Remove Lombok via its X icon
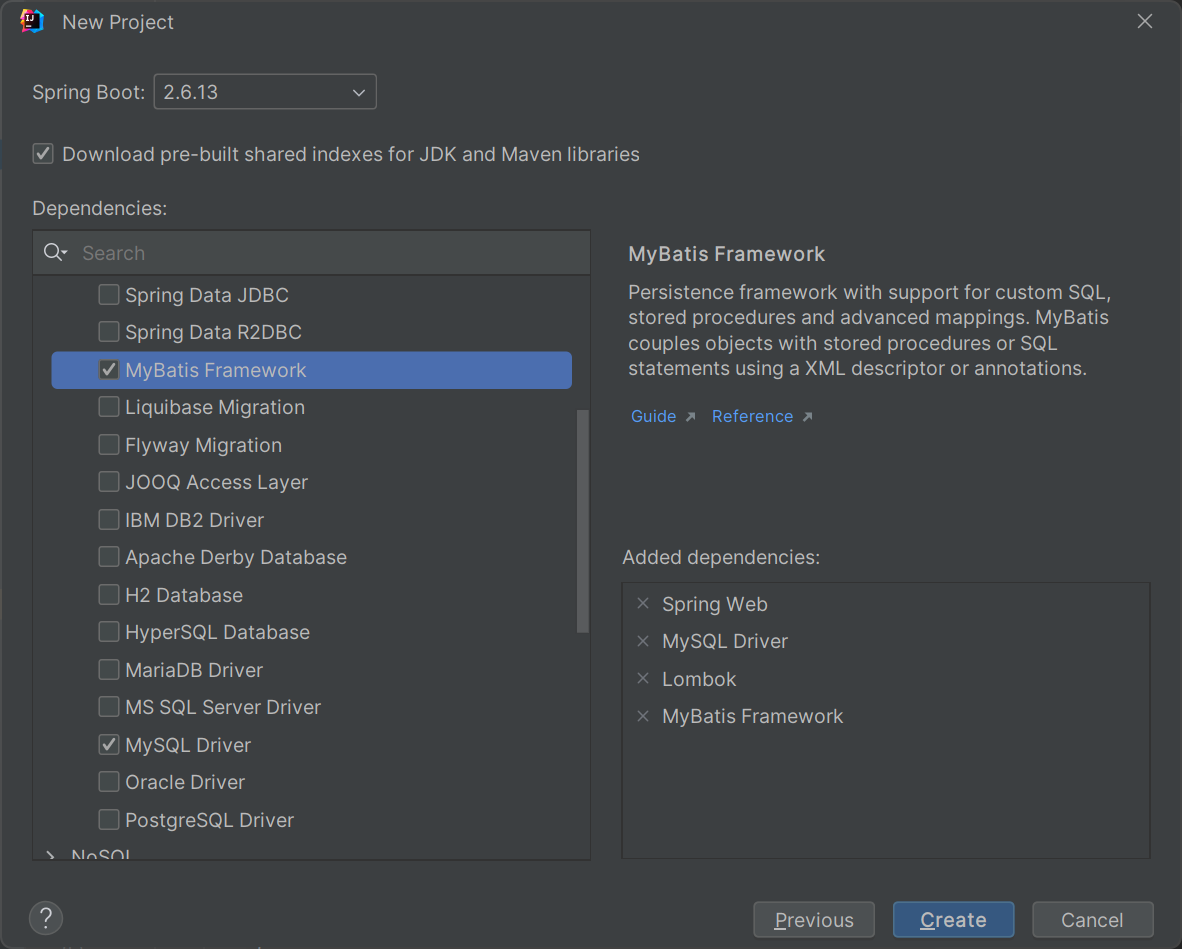This screenshot has height=949, width=1182. click(x=643, y=679)
